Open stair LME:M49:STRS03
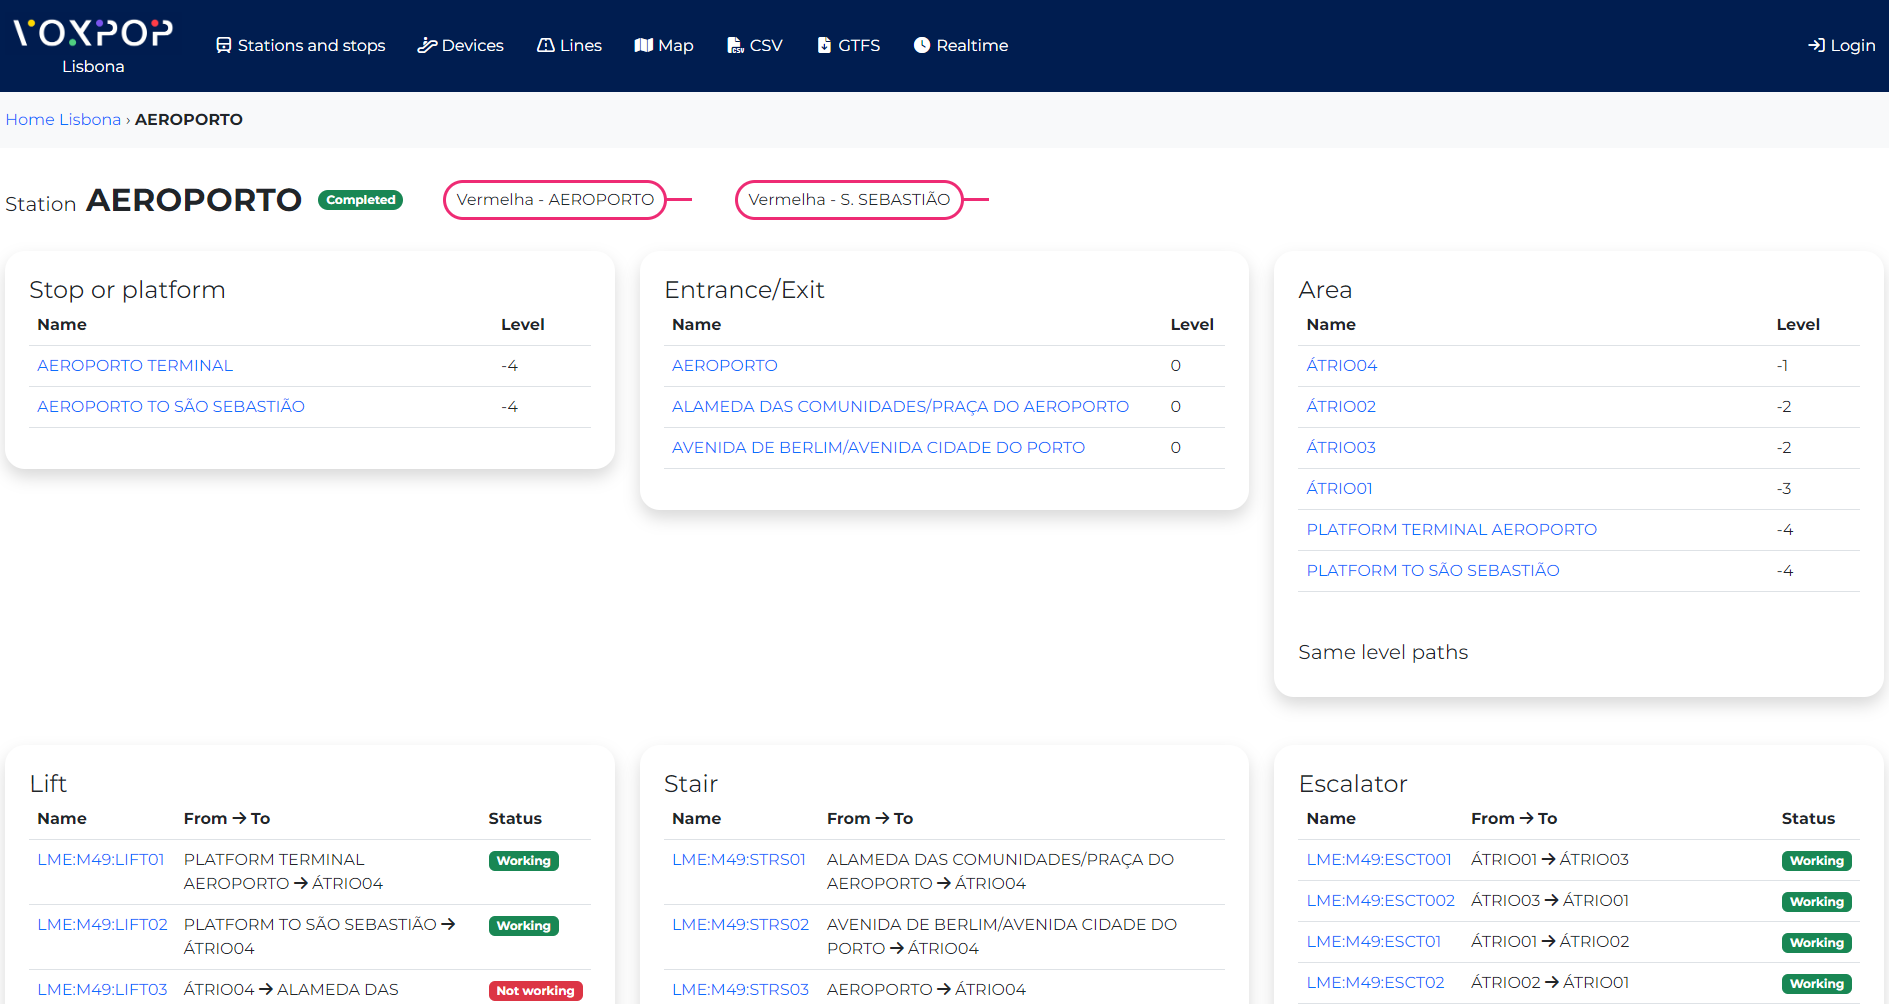This screenshot has height=1004, width=1889. [740, 989]
